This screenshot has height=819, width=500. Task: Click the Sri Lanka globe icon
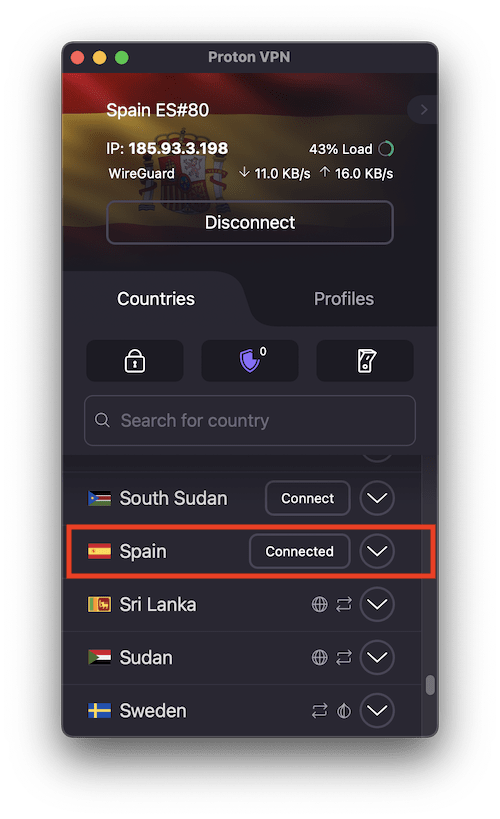coord(319,604)
